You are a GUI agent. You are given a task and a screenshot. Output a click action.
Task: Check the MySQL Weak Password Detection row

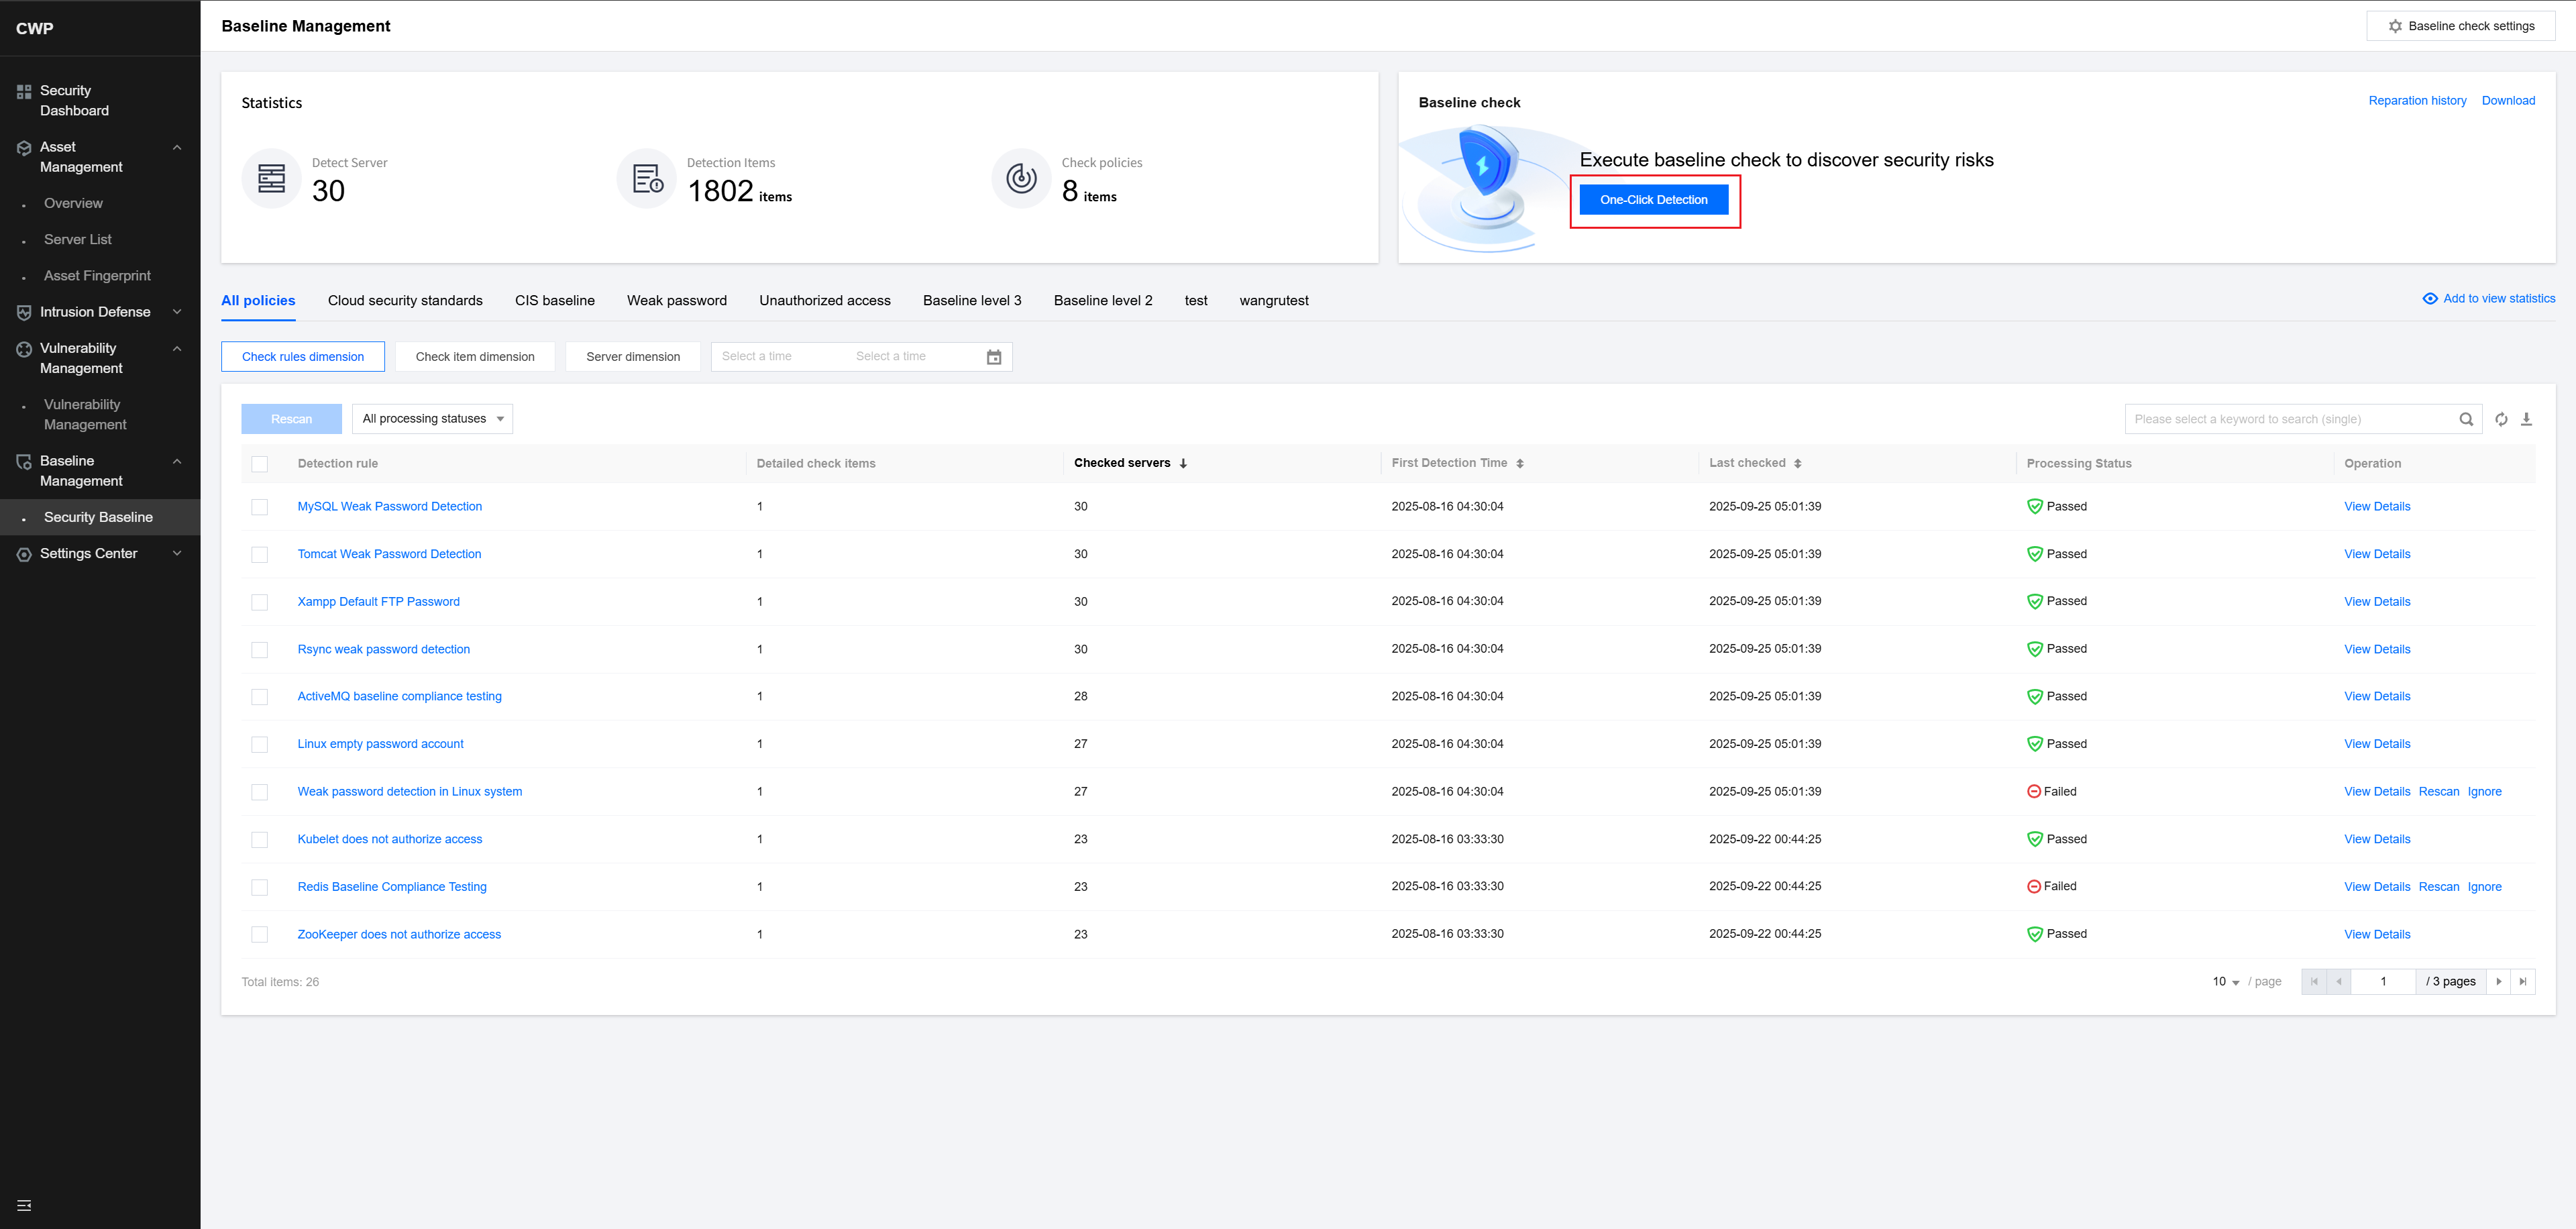pyautogui.click(x=260, y=507)
